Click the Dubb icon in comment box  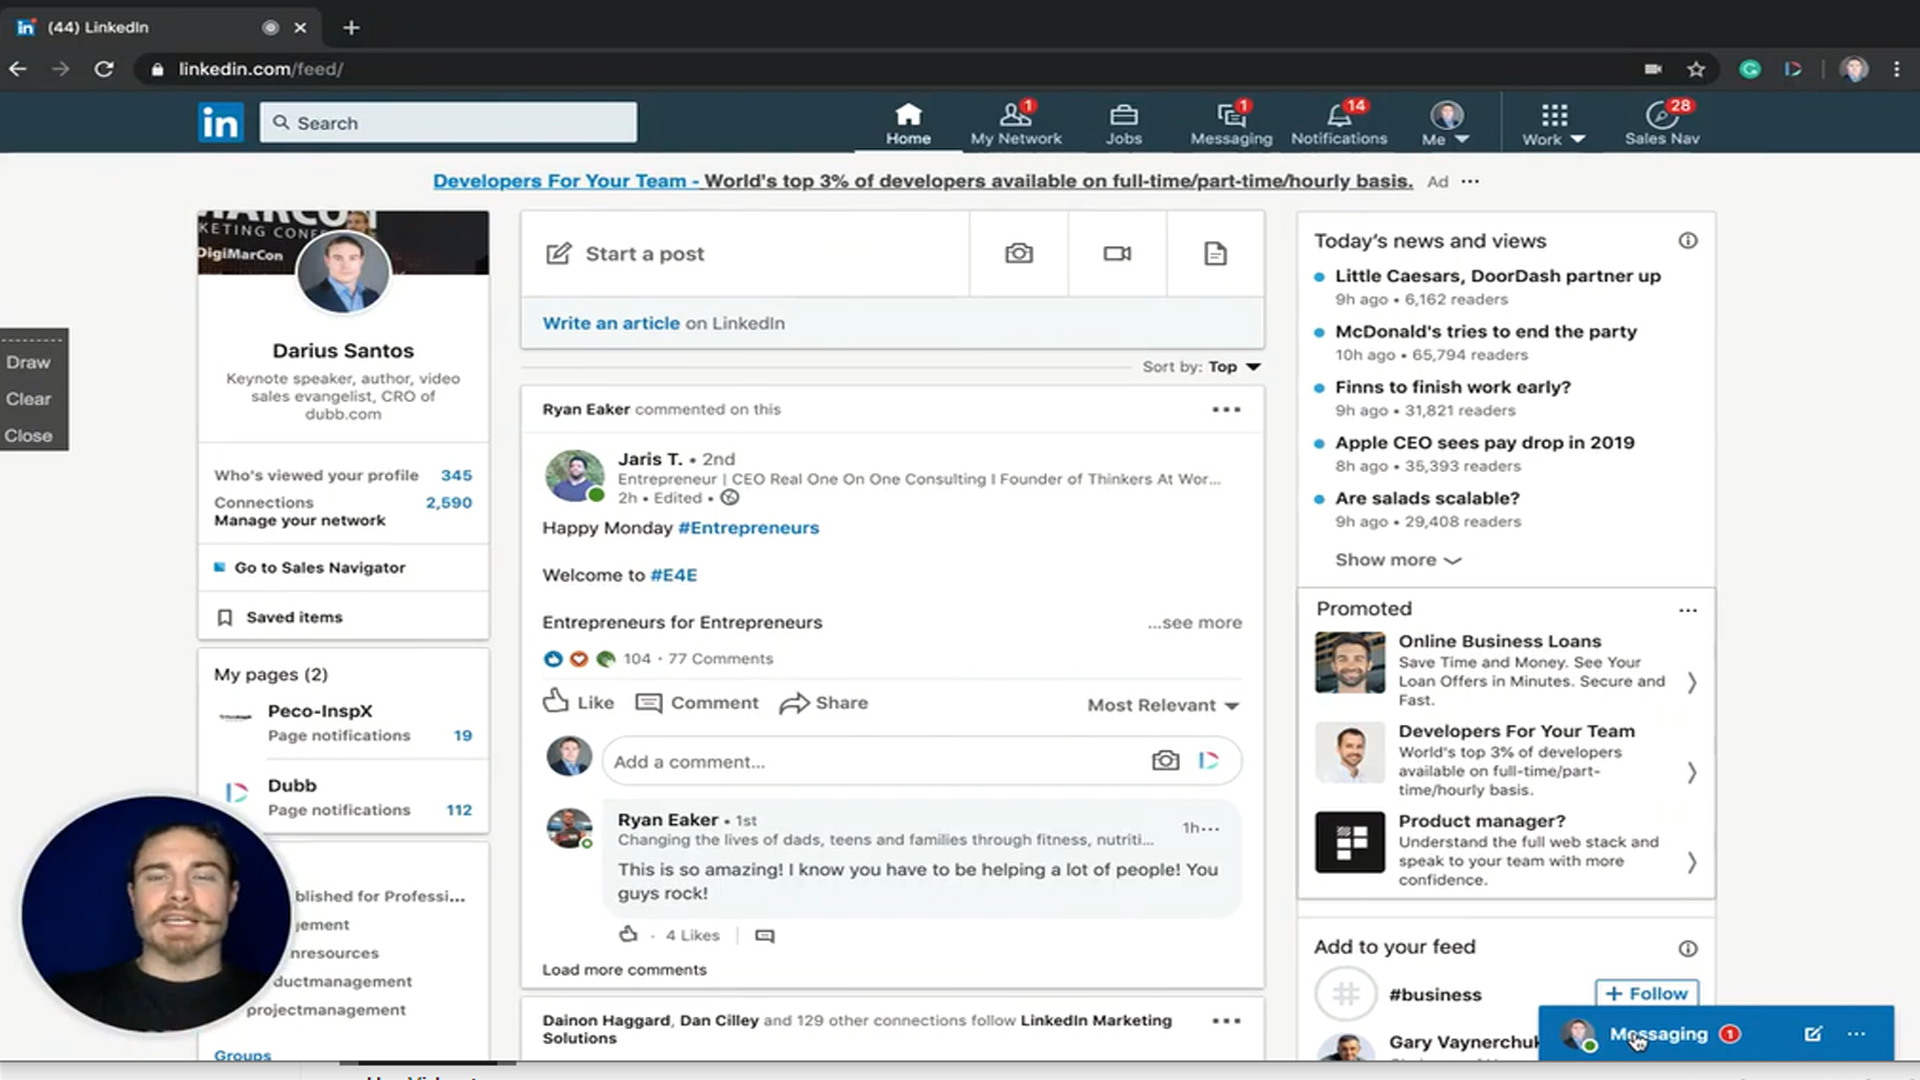[1209, 761]
